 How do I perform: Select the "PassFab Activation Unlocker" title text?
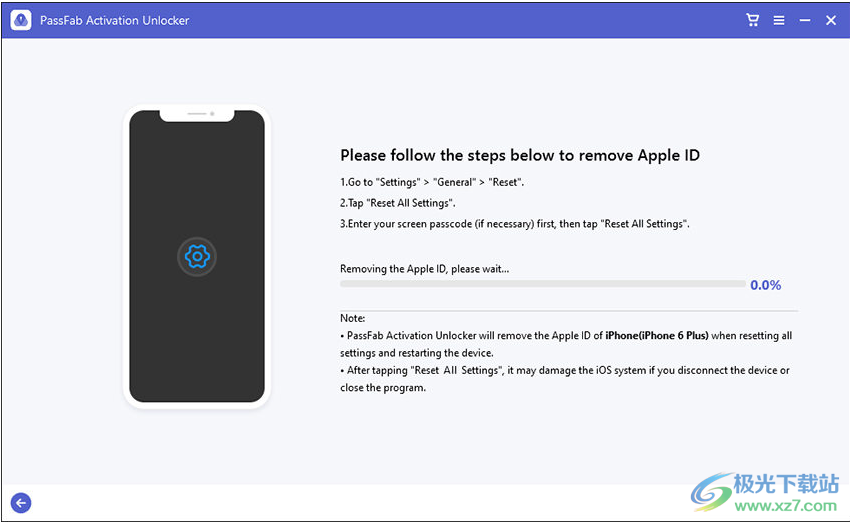click(114, 21)
